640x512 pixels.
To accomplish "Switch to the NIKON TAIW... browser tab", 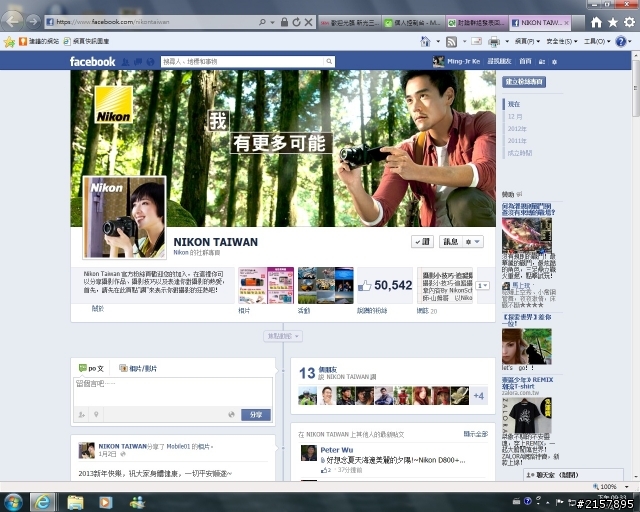I will coord(540,23).
